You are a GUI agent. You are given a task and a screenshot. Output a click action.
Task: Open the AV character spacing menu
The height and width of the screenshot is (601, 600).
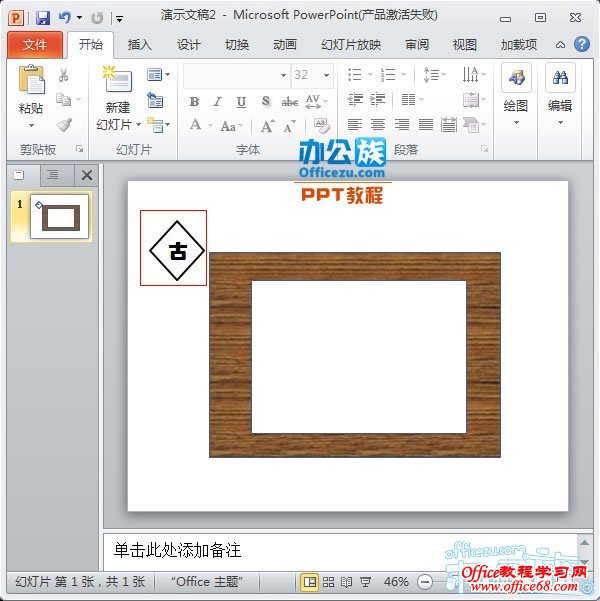(x=316, y=102)
